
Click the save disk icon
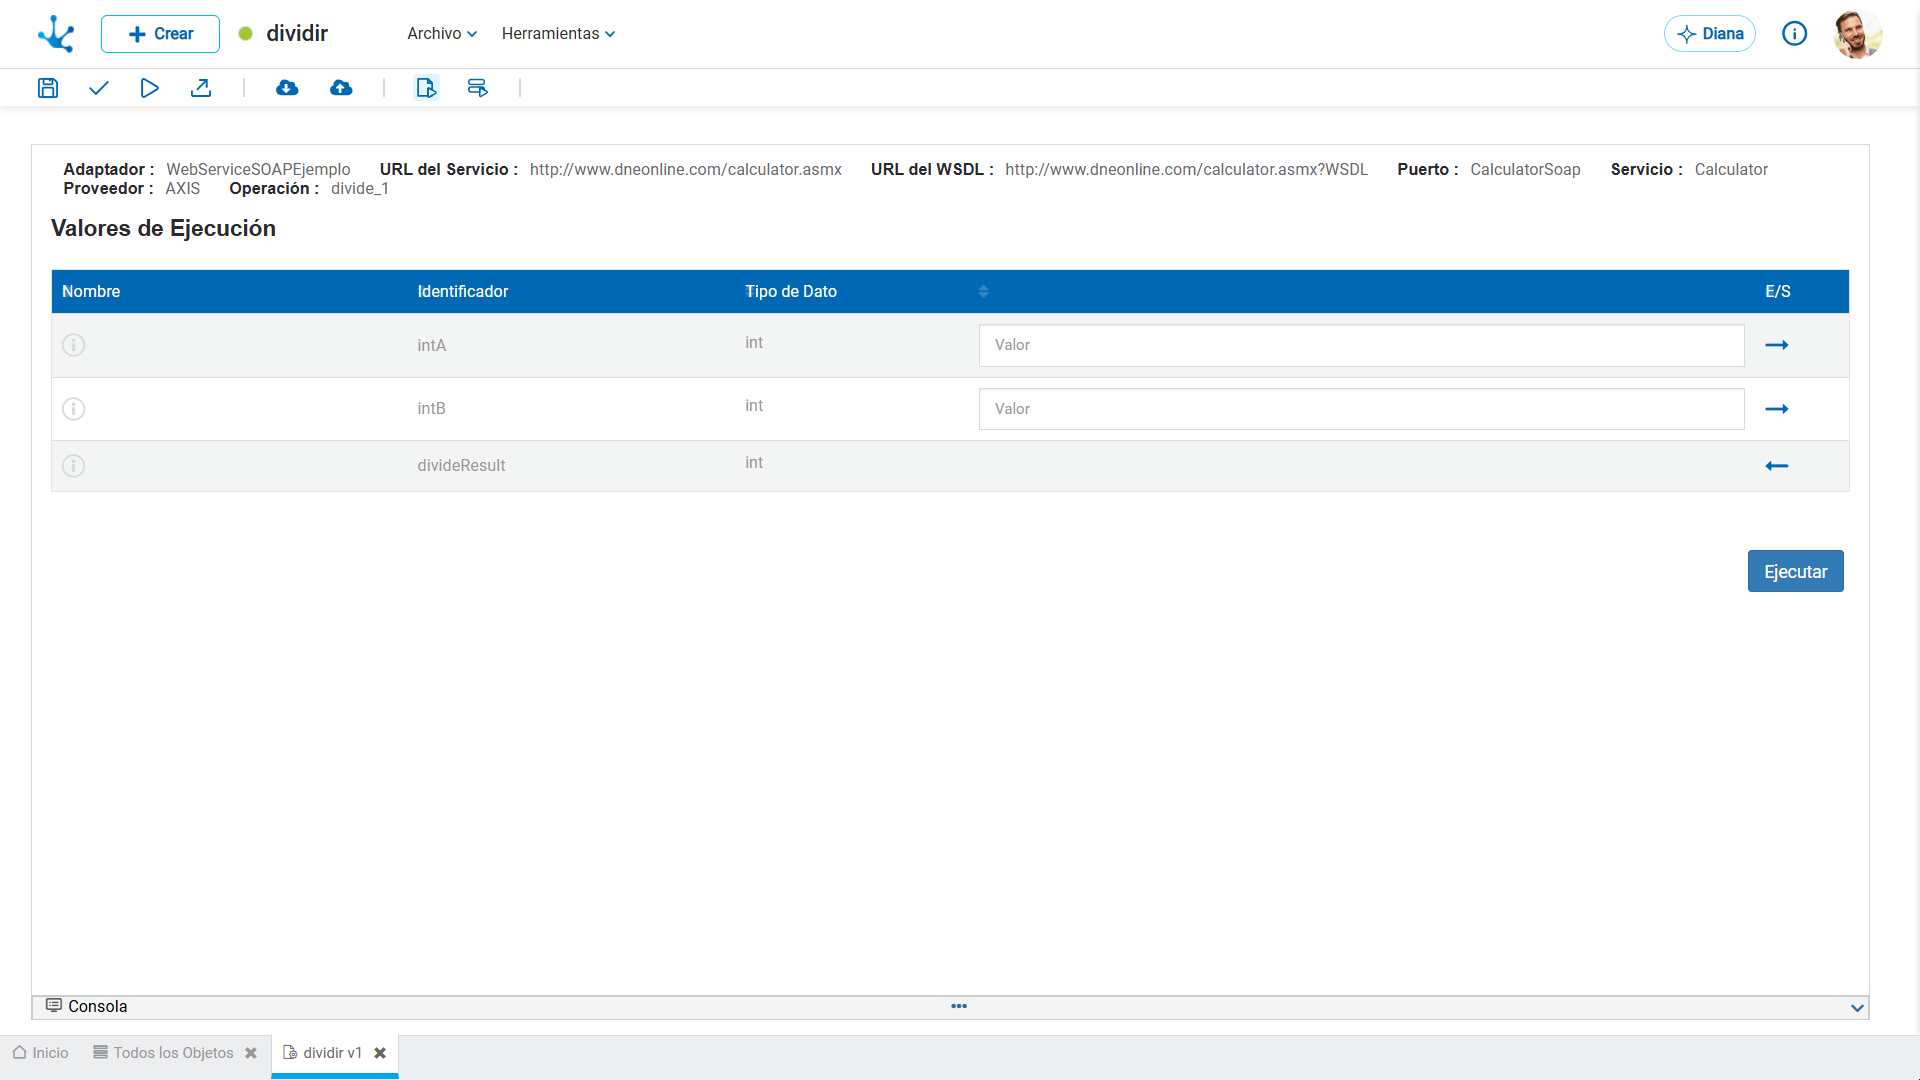[x=48, y=88]
